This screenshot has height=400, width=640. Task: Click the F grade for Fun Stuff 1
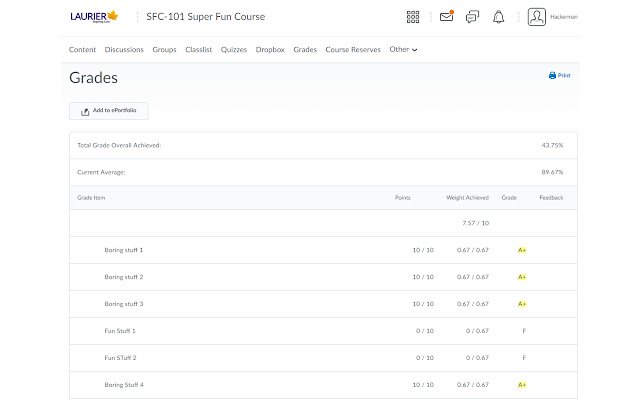(x=524, y=331)
